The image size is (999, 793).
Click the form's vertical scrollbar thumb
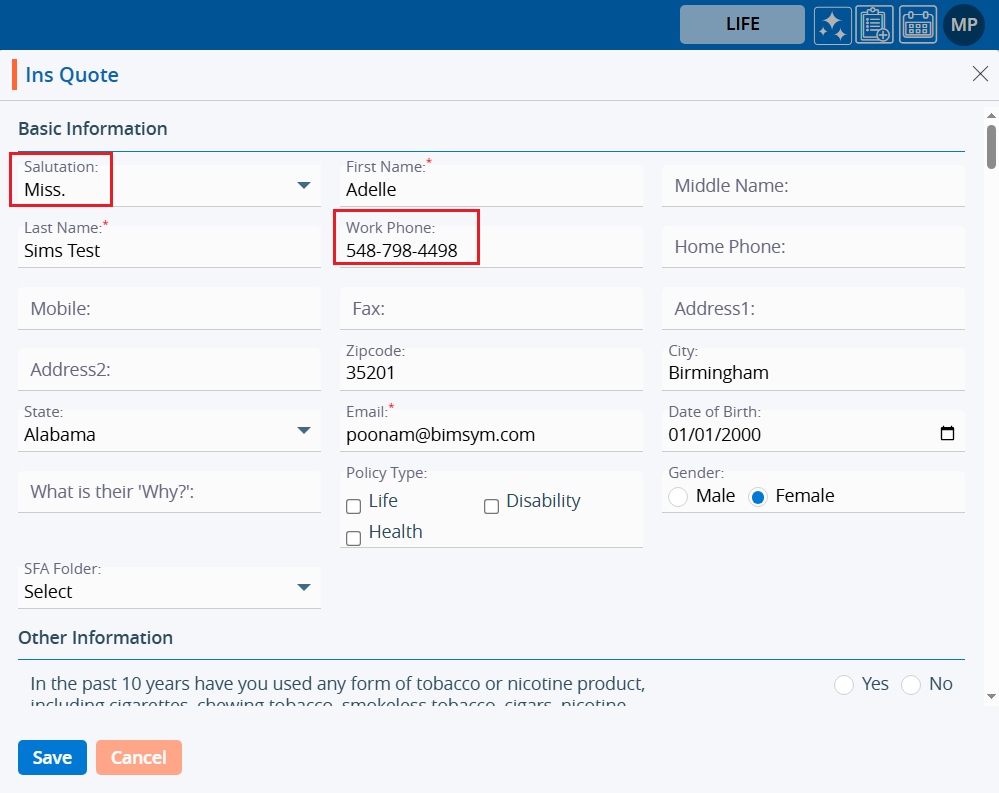point(991,146)
